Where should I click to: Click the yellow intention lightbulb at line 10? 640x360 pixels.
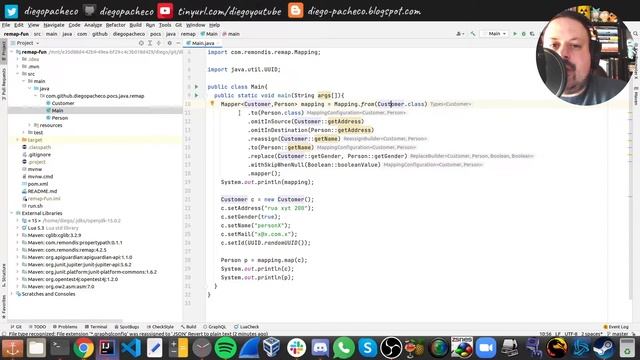[212, 104]
